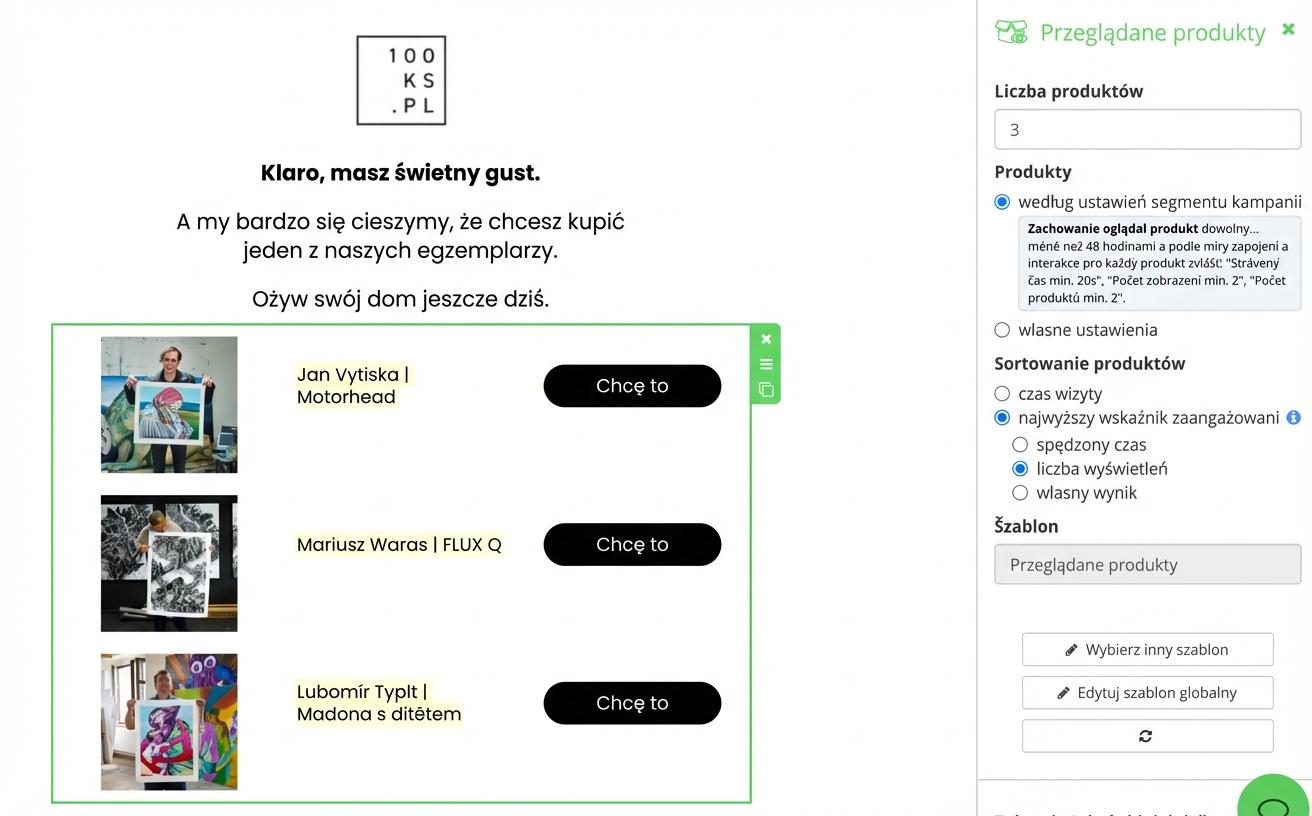Click the Szablon Przeglądane produkty field
The image size is (1312, 816).
point(1147,565)
